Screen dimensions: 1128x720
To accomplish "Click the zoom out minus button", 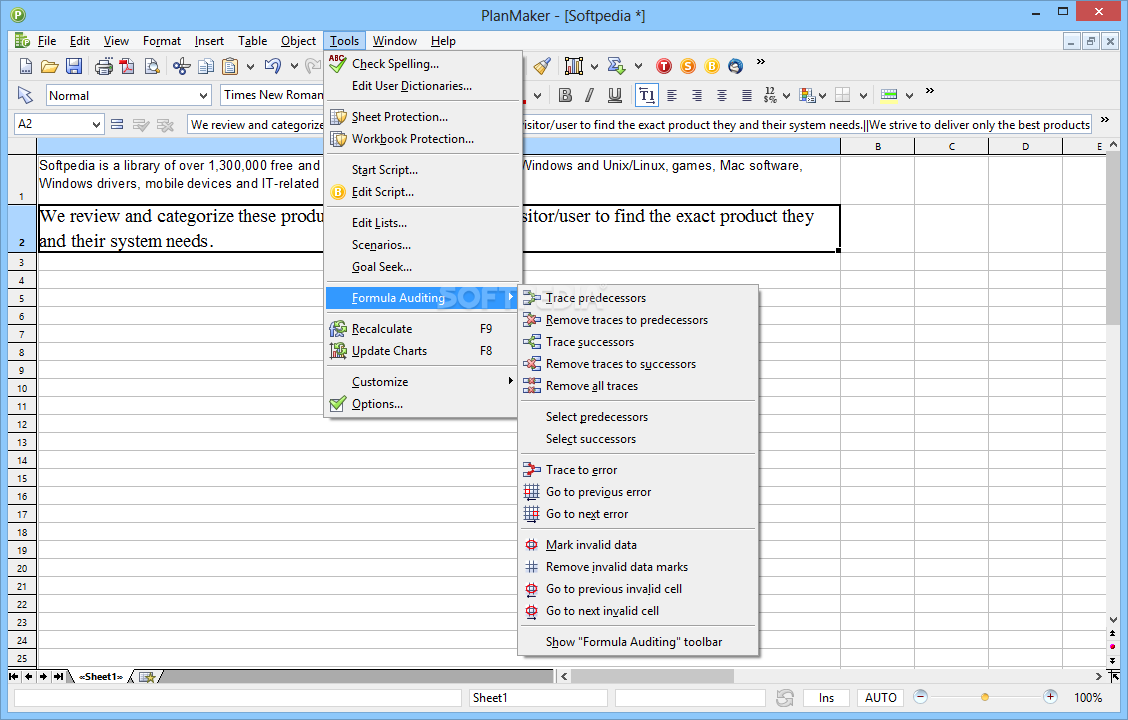I will pos(920,696).
